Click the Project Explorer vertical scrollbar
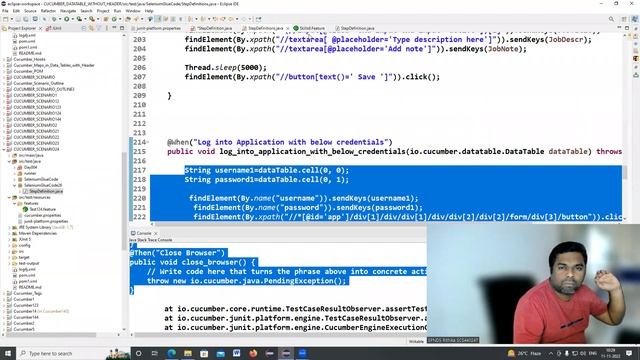Image resolution: width=640 pixels, height=360 pixels. (124, 200)
